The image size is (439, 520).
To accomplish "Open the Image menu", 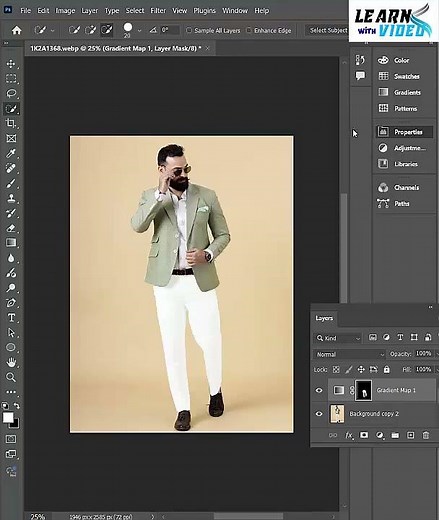I will 65,11.
